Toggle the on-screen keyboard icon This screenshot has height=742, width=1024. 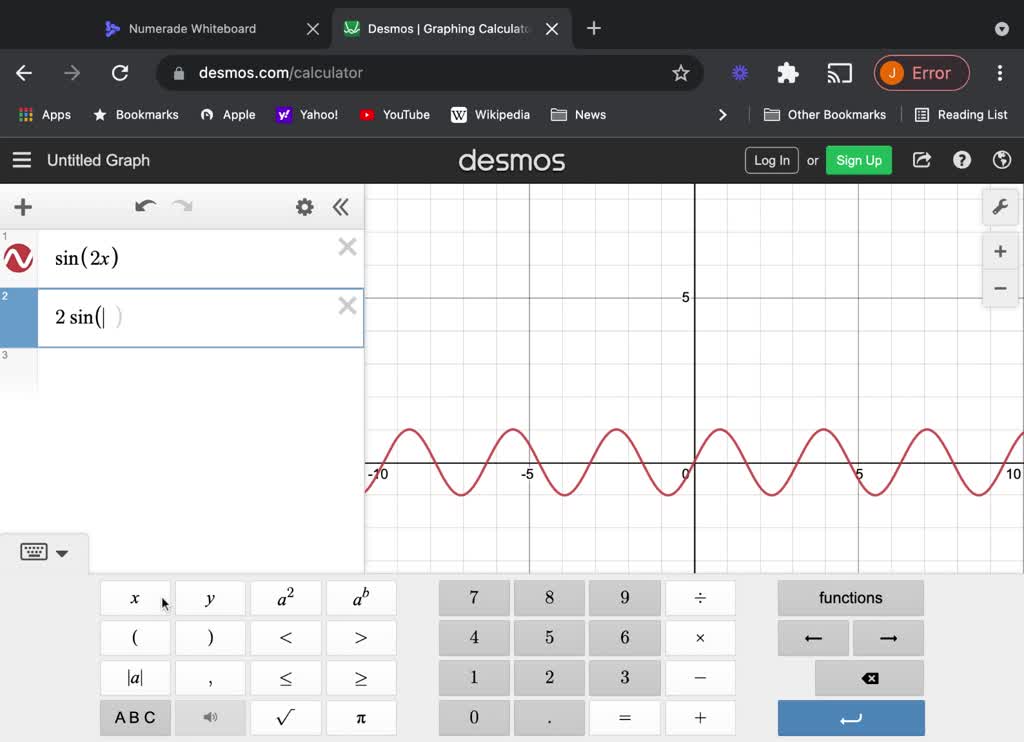click(x=33, y=551)
